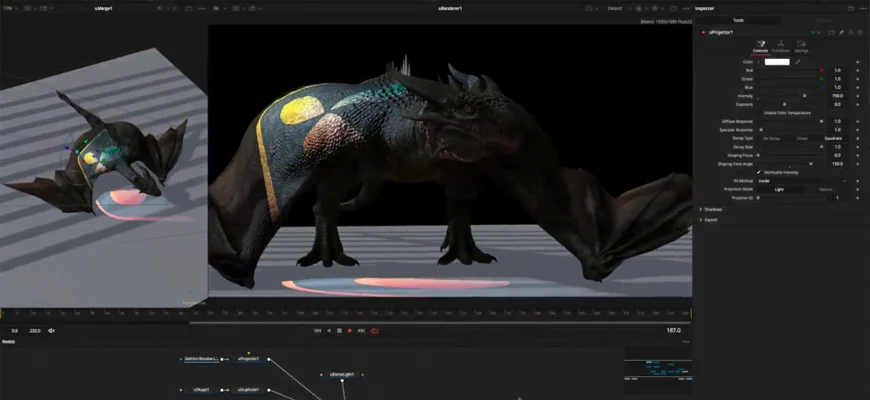Add a keyframe for Decay Rate
This screenshot has height=400, width=870.
(858, 147)
